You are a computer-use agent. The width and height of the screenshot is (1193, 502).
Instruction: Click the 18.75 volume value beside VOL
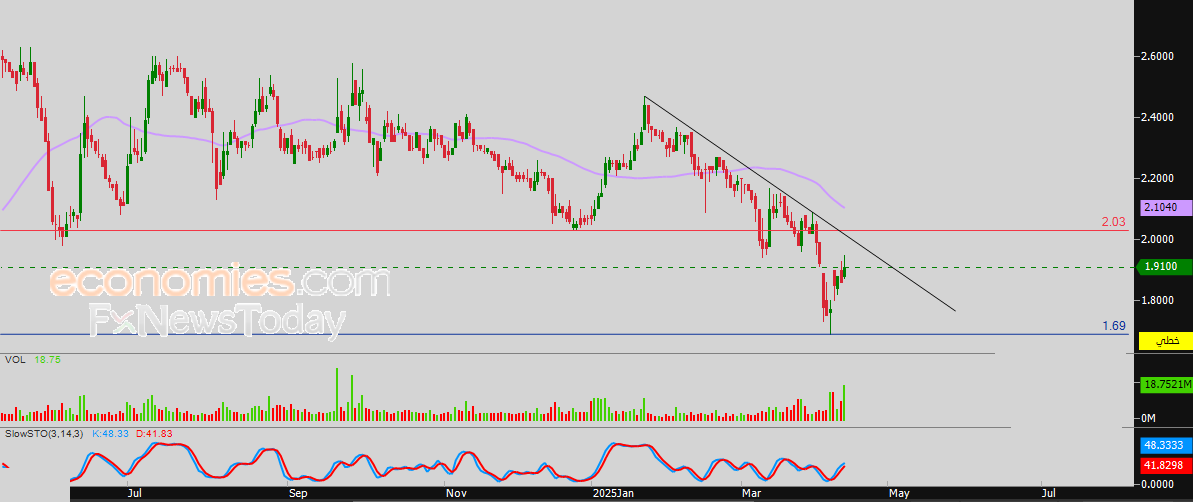point(46,360)
